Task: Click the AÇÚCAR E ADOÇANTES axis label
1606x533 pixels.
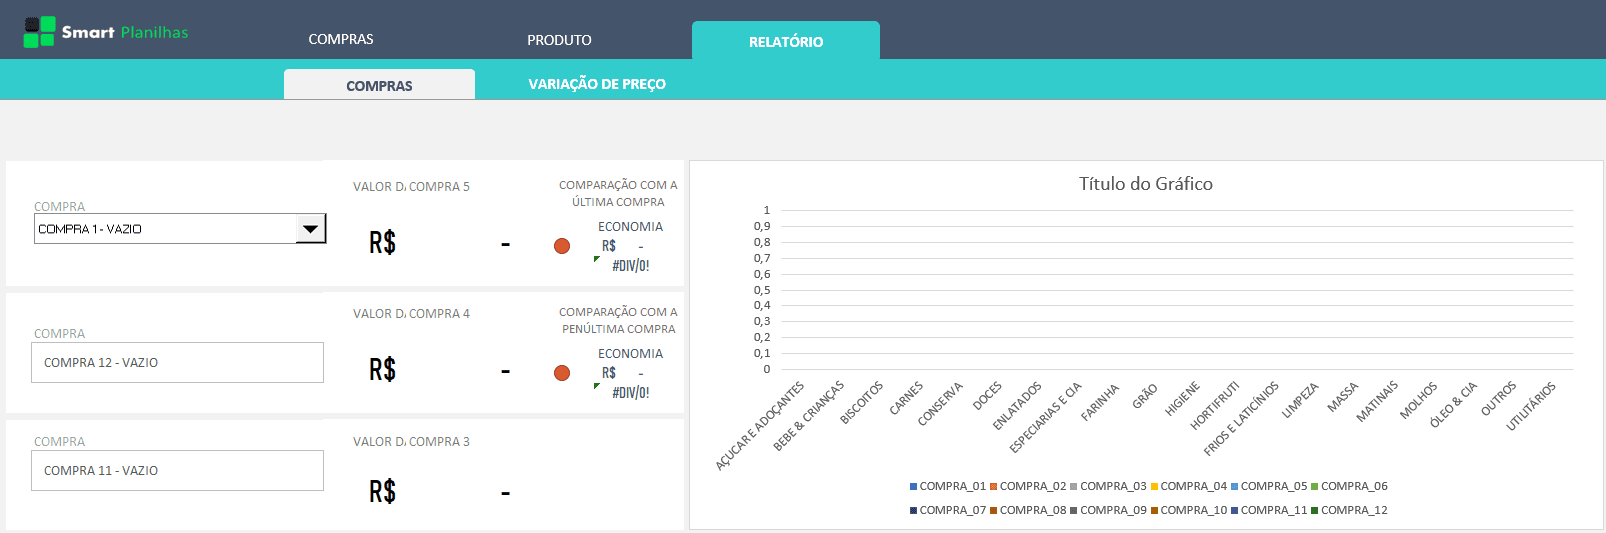Action: 760,426
